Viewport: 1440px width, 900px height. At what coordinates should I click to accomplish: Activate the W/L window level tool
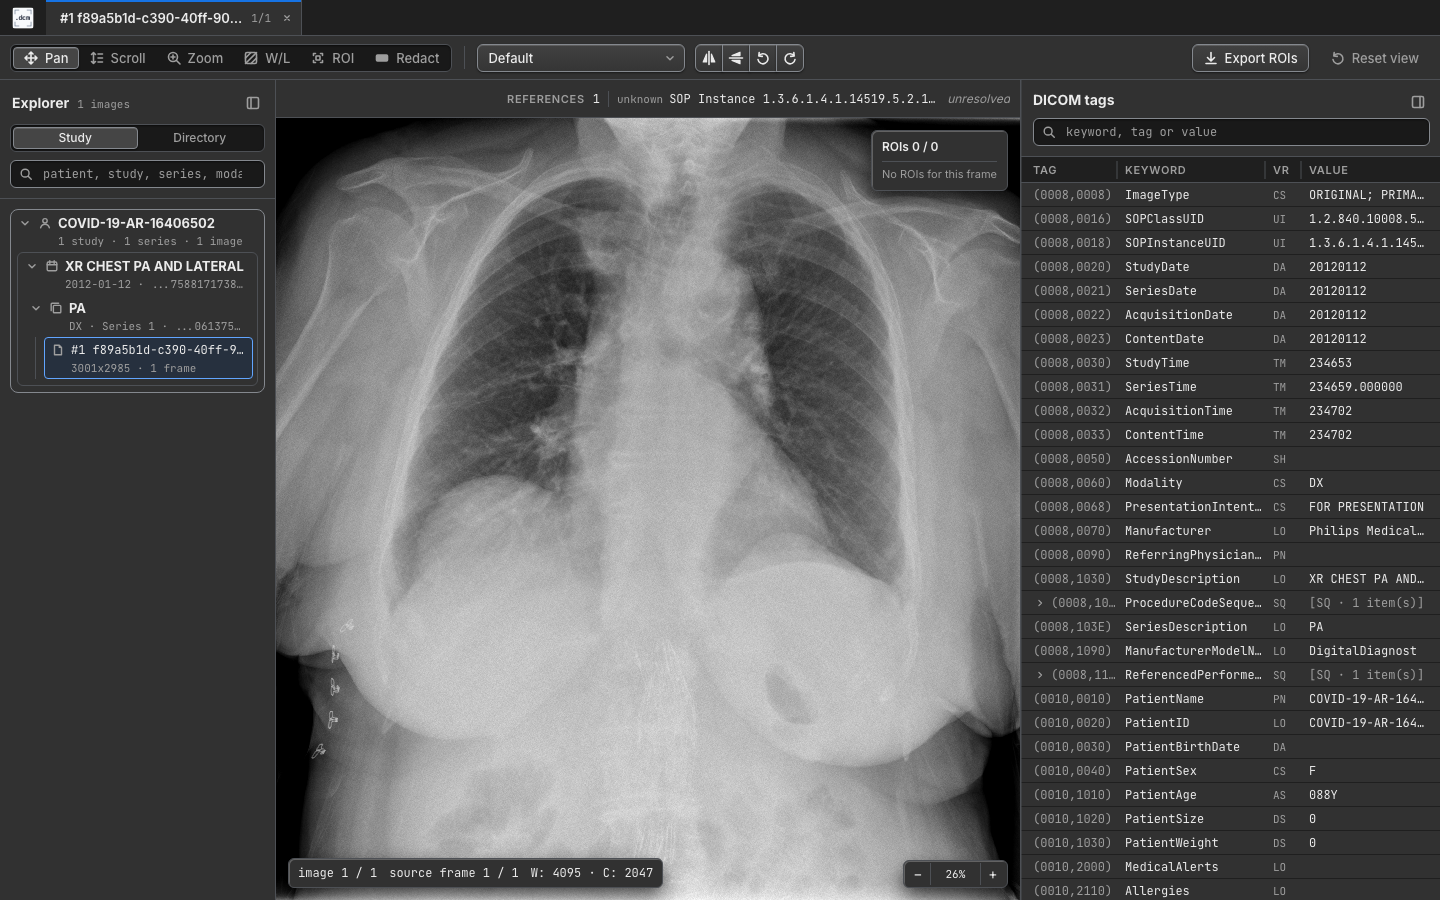[267, 58]
